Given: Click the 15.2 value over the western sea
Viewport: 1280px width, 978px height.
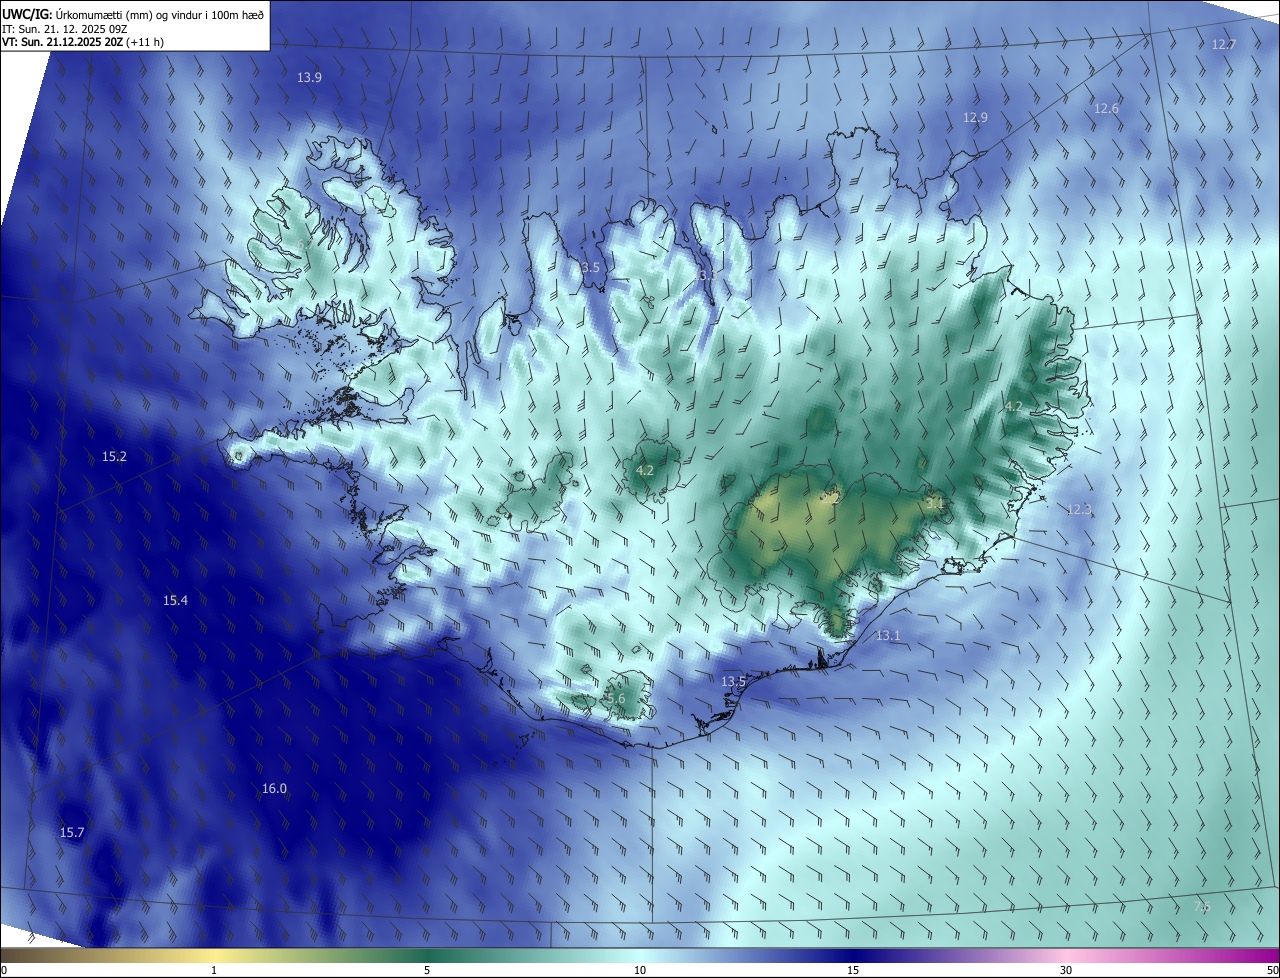Looking at the screenshot, I should [114, 456].
